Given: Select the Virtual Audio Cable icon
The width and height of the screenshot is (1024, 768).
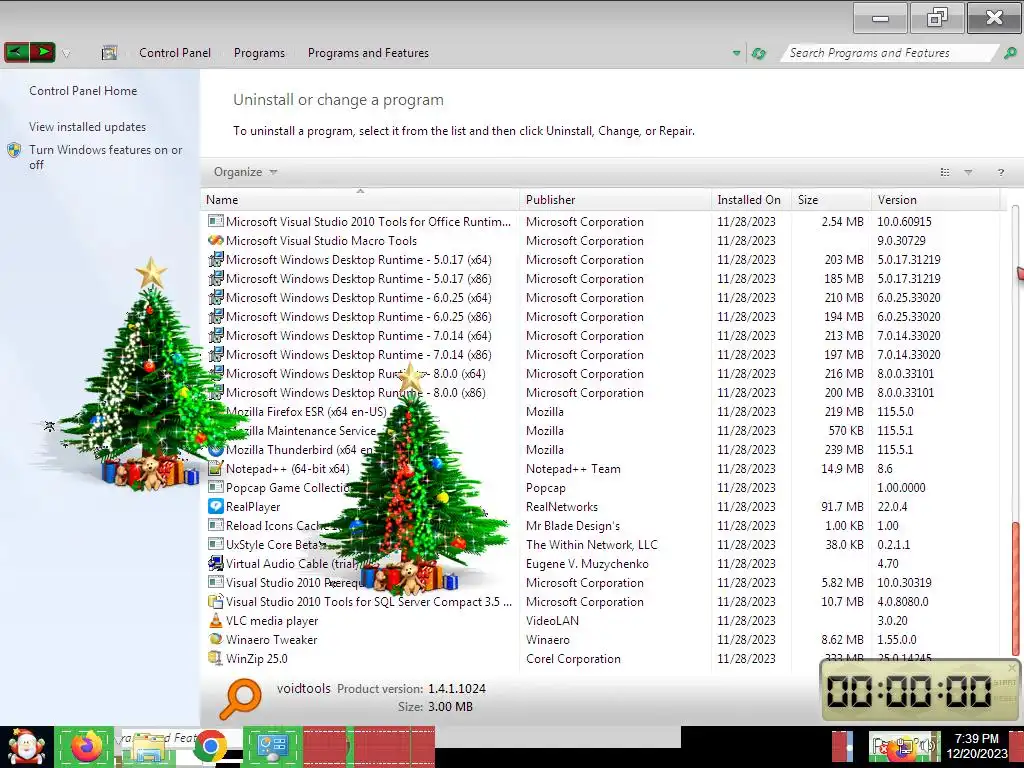Looking at the screenshot, I should [x=216, y=563].
